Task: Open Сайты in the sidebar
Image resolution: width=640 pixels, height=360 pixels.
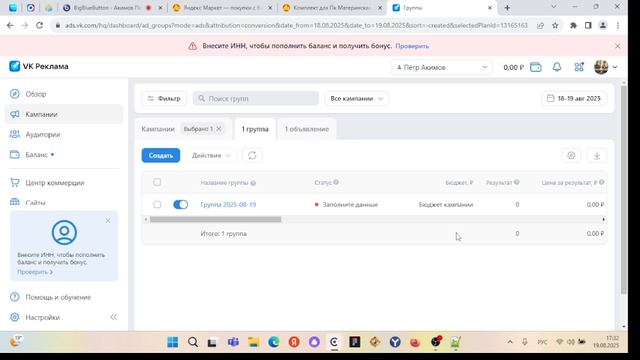Action: [35, 202]
